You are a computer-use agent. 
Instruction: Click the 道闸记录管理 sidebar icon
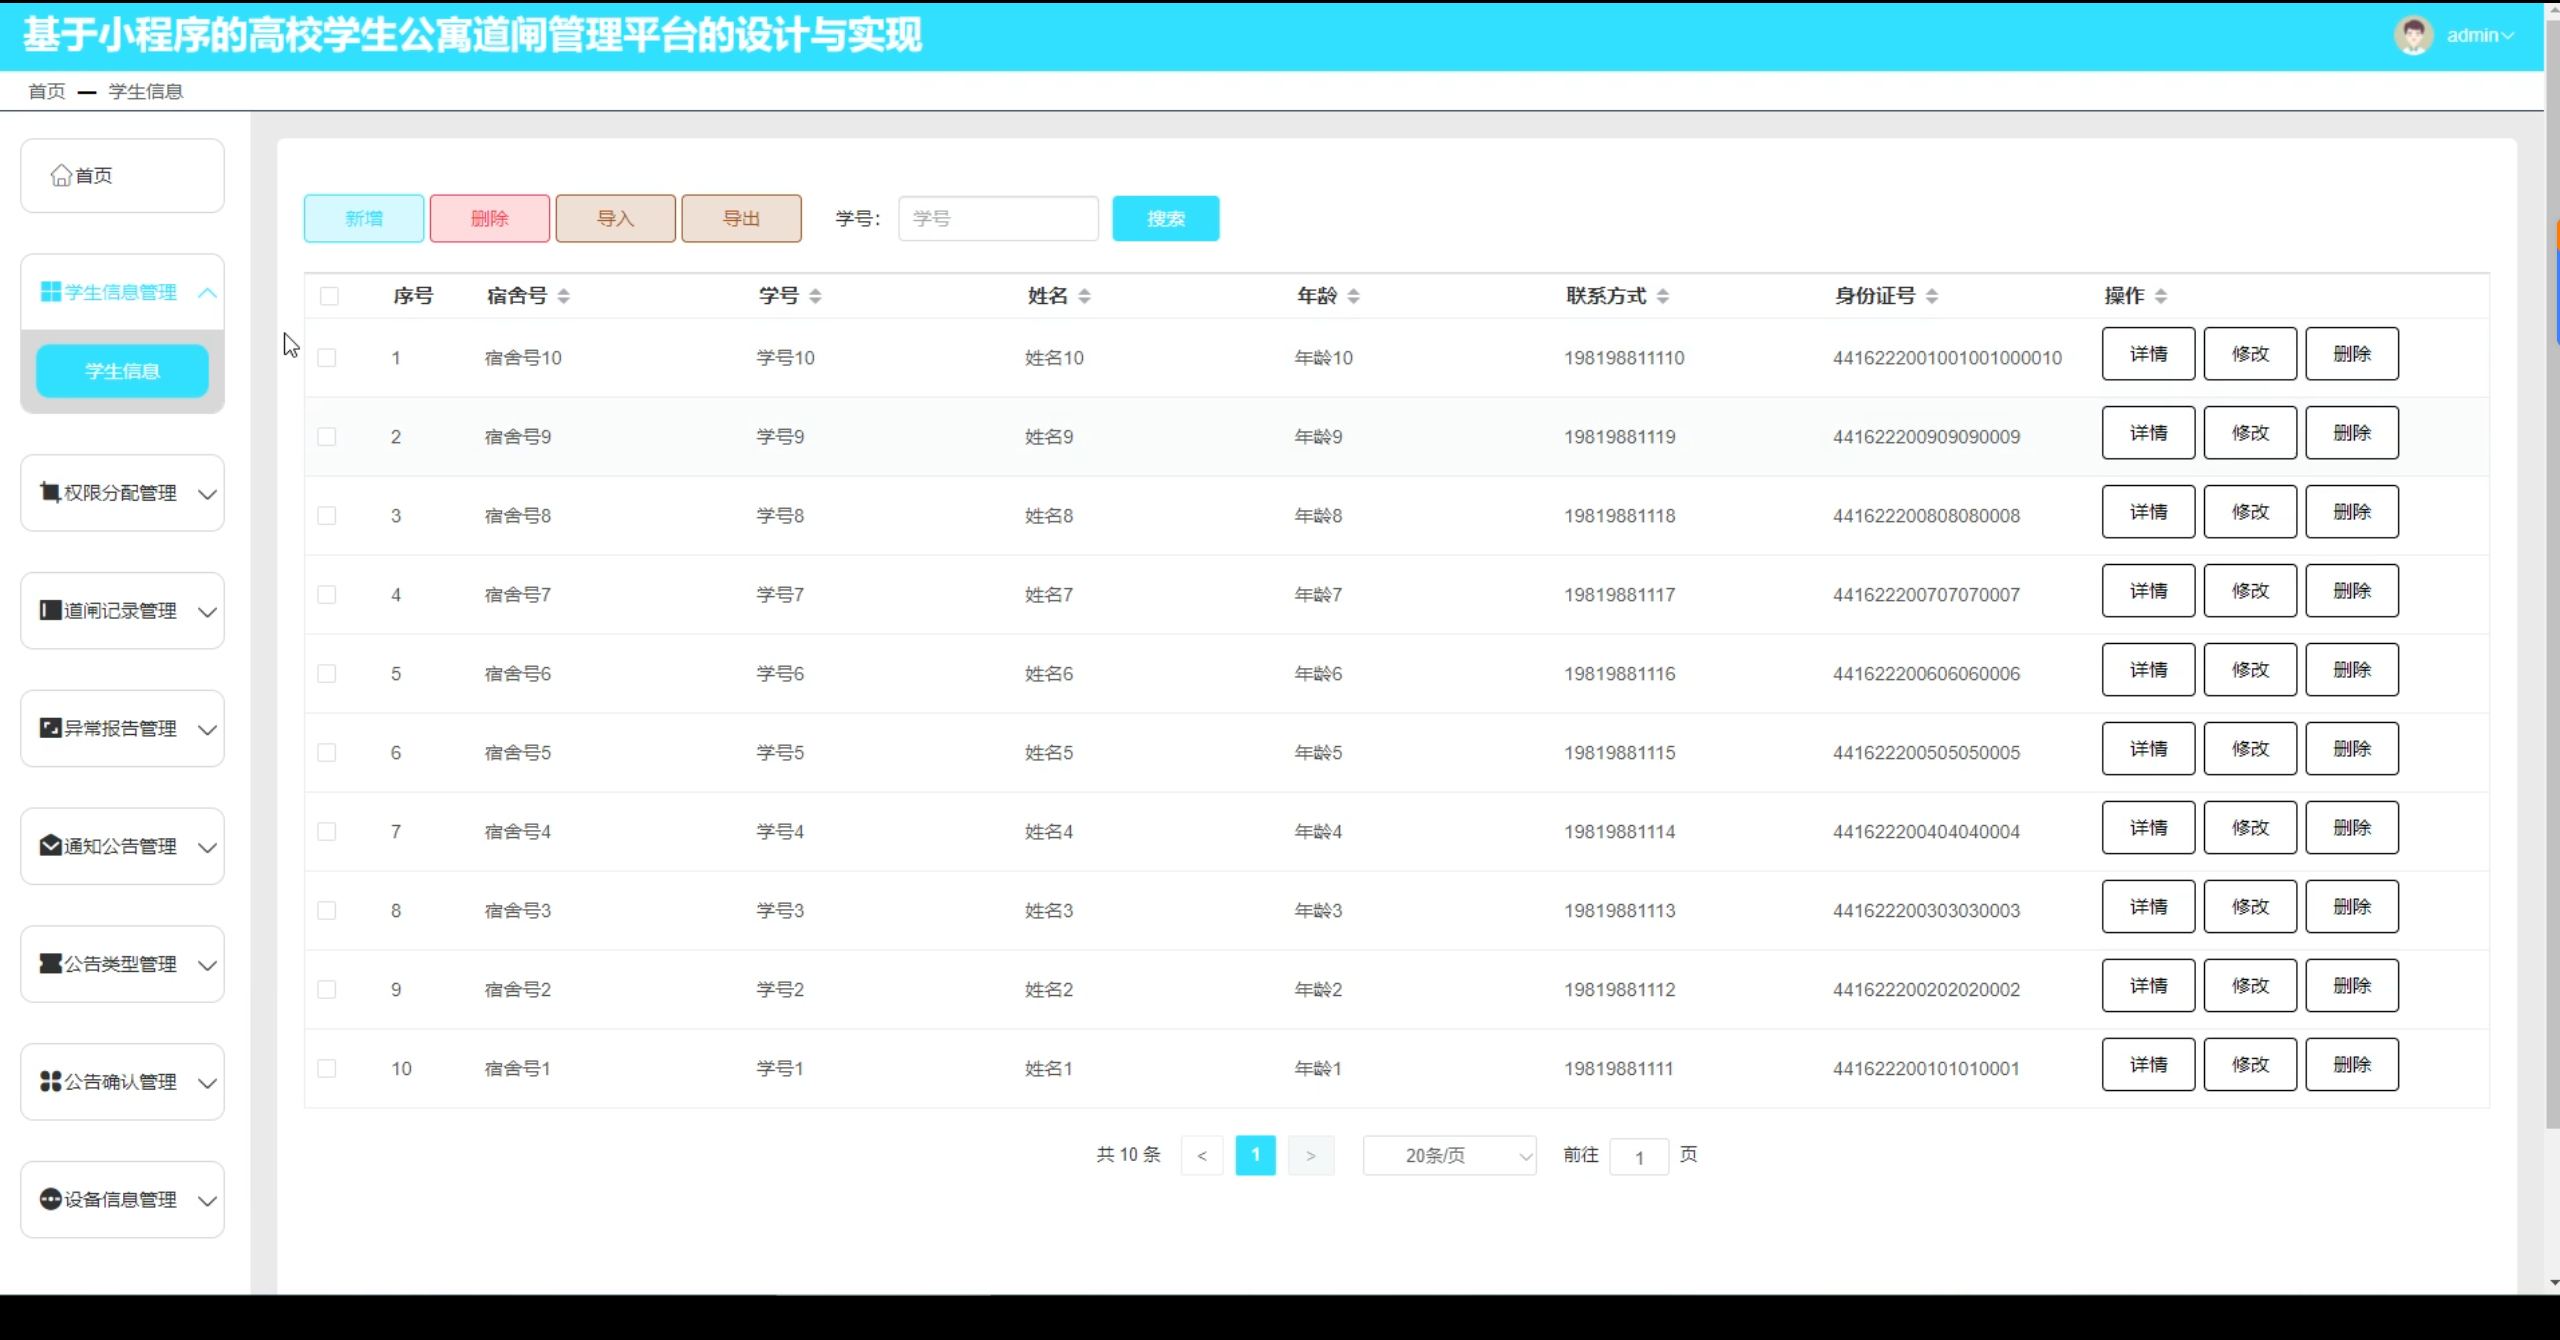pos(50,610)
